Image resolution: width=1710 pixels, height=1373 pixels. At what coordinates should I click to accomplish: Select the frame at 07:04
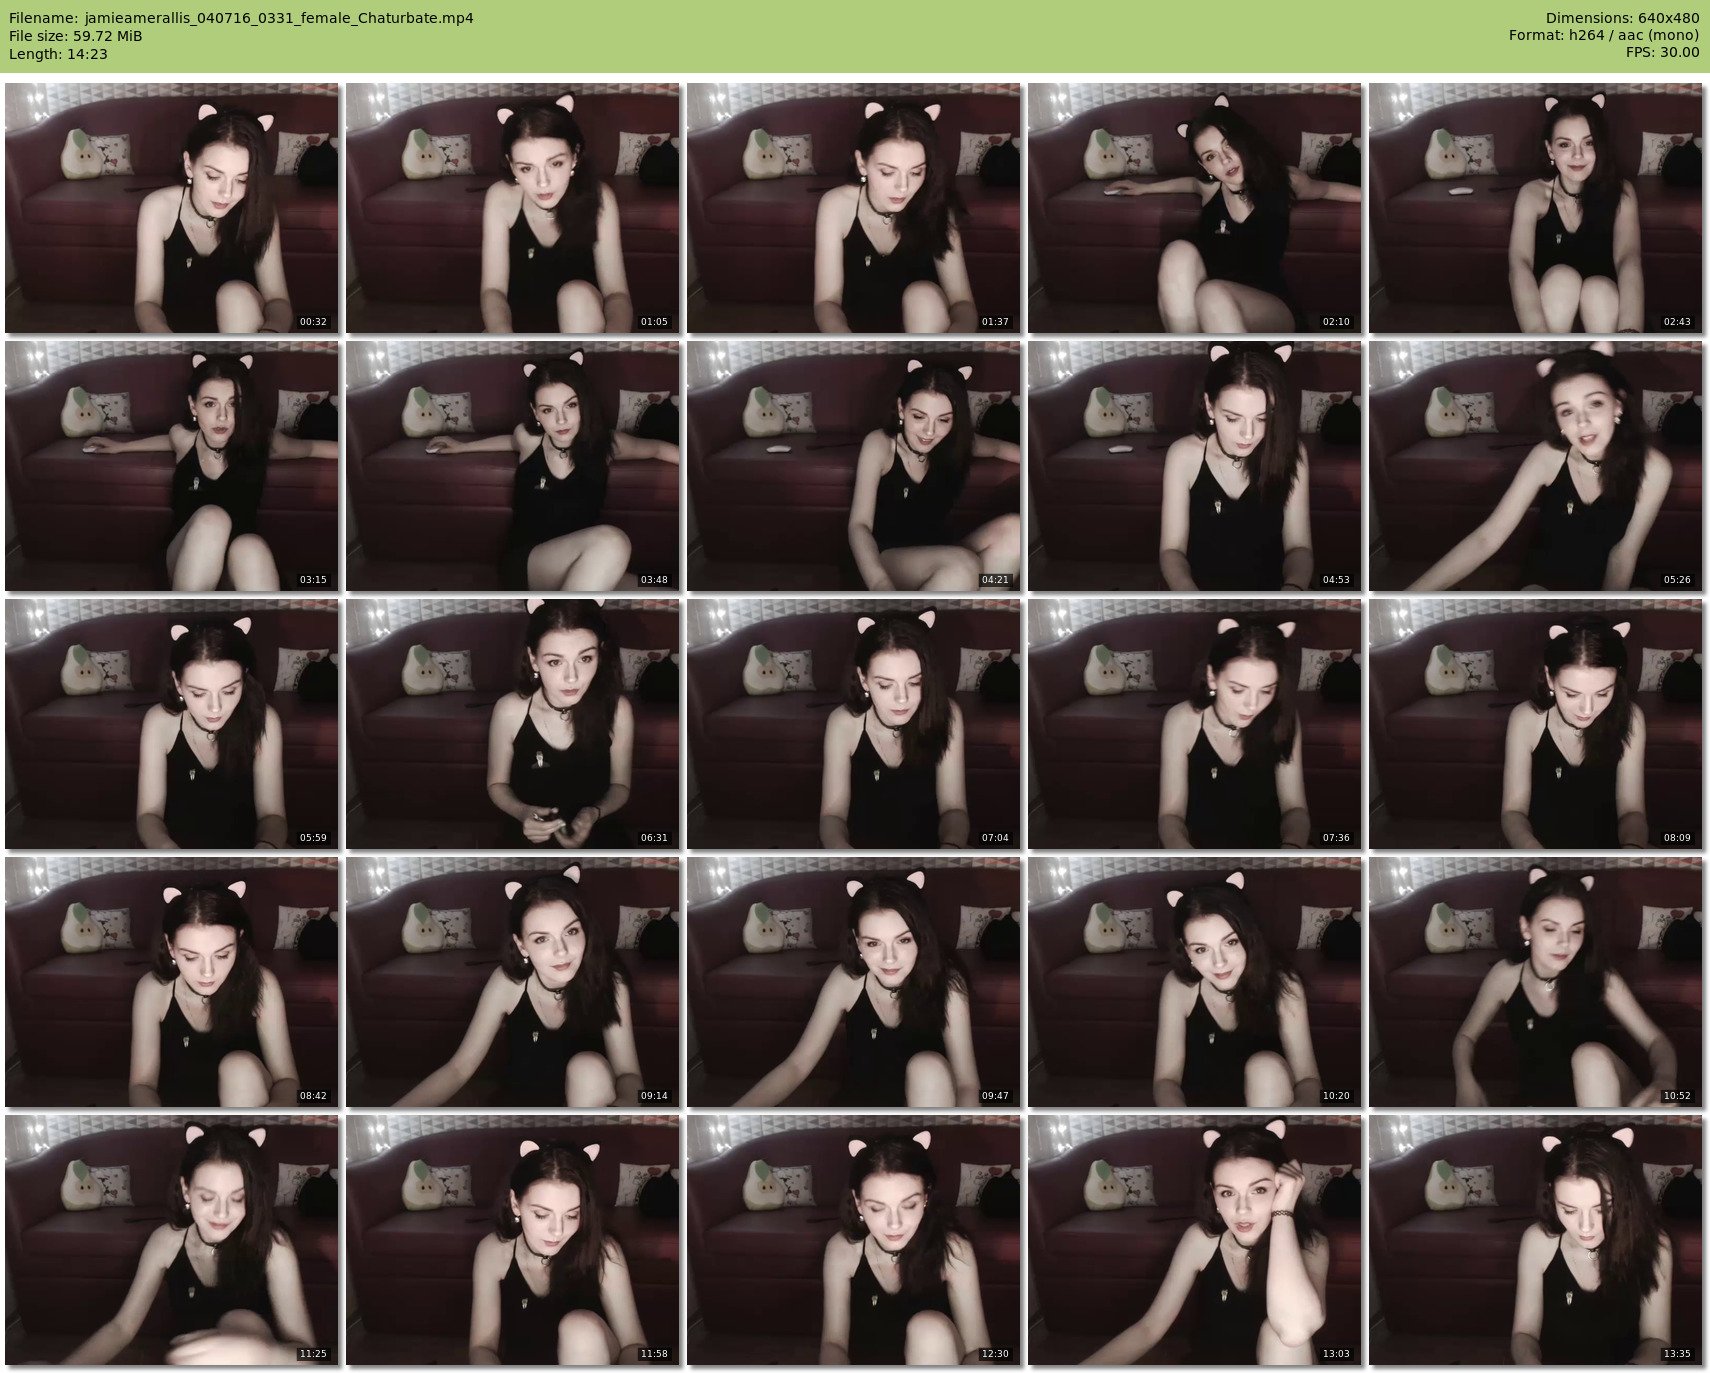(x=853, y=724)
